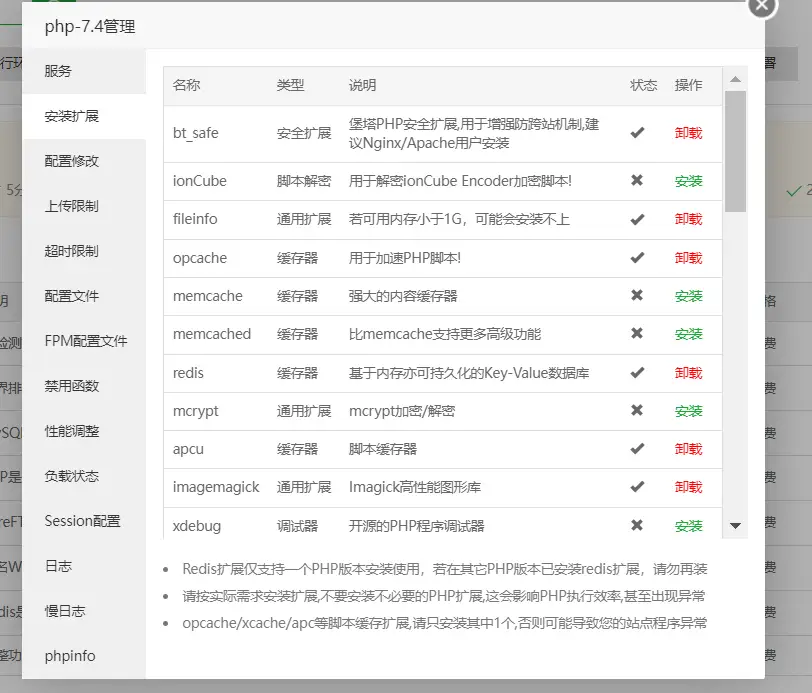The width and height of the screenshot is (812, 693).
Task: Click the X status icon for ionCube
Action: pyautogui.click(x=637, y=181)
